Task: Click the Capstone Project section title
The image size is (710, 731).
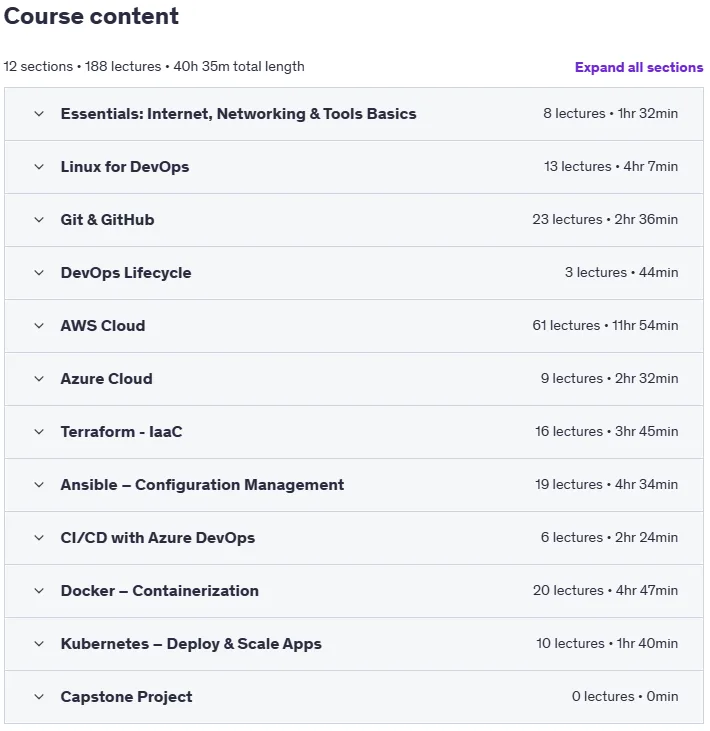Action: click(126, 697)
